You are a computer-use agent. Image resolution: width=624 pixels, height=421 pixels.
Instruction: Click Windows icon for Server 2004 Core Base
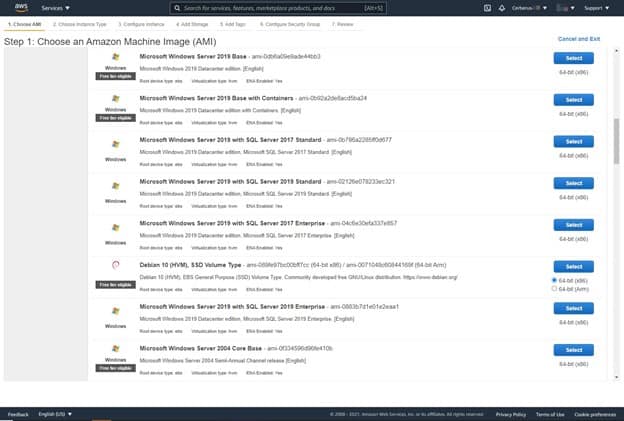click(x=115, y=349)
